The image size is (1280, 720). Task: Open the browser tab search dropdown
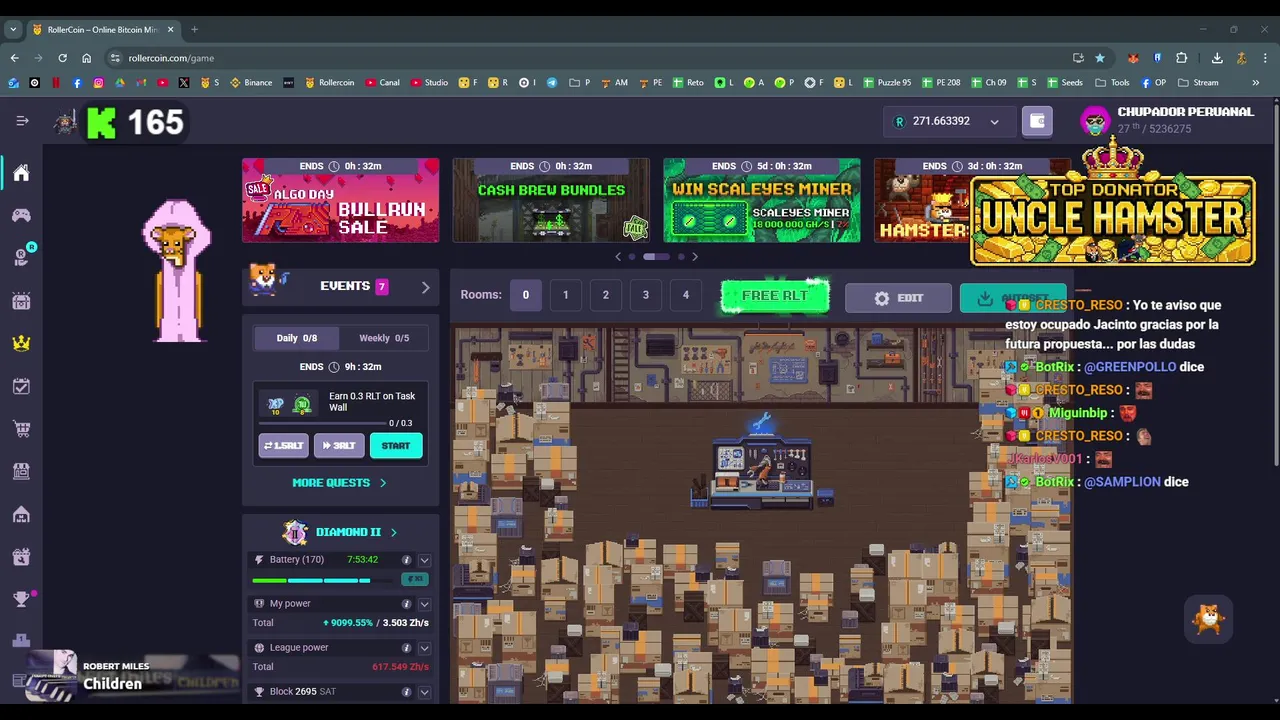(13, 29)
